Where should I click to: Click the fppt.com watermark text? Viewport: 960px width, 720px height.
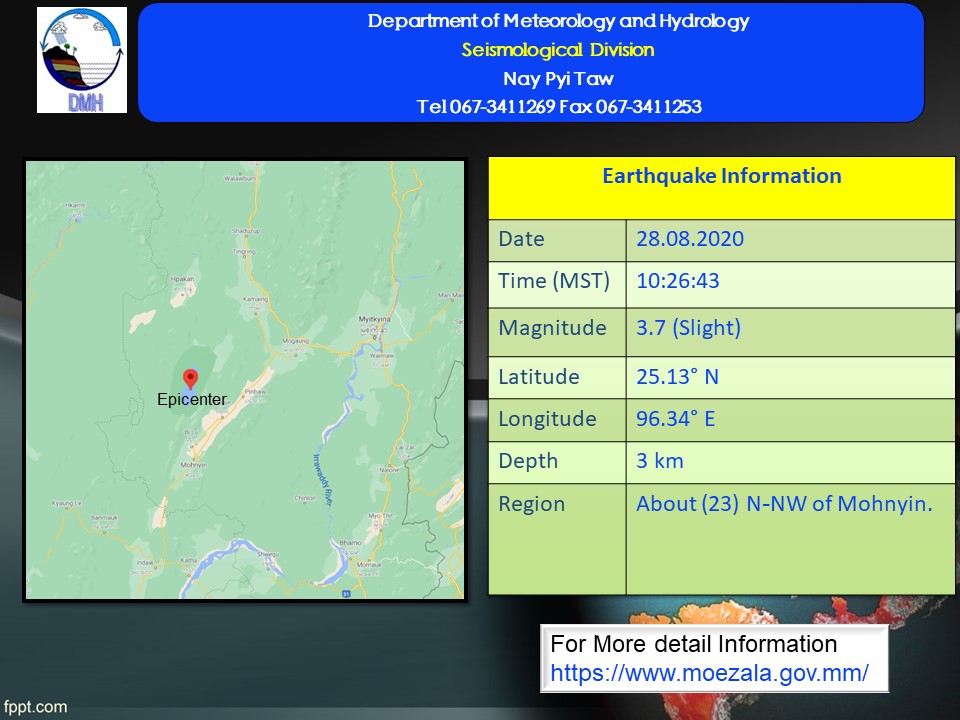[34, 707]
